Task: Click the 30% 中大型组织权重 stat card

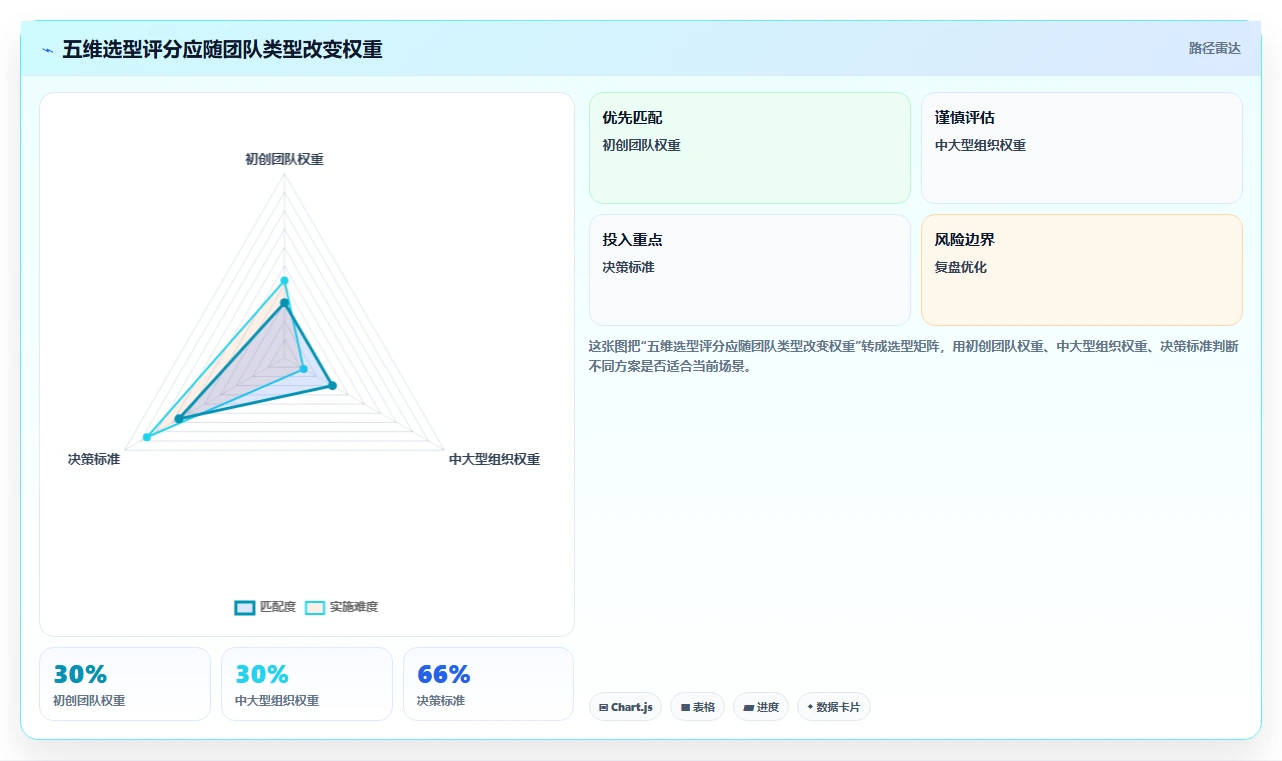Action: 307,684
